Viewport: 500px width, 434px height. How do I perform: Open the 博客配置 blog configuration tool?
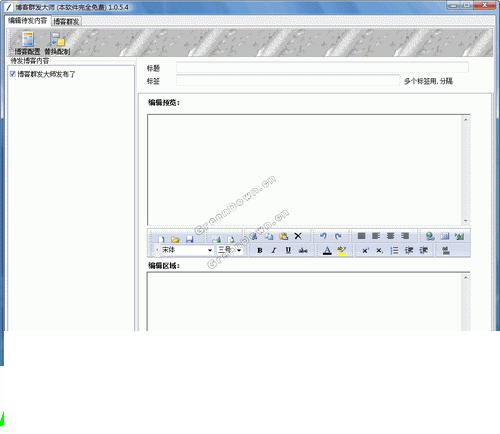(27, 43)
